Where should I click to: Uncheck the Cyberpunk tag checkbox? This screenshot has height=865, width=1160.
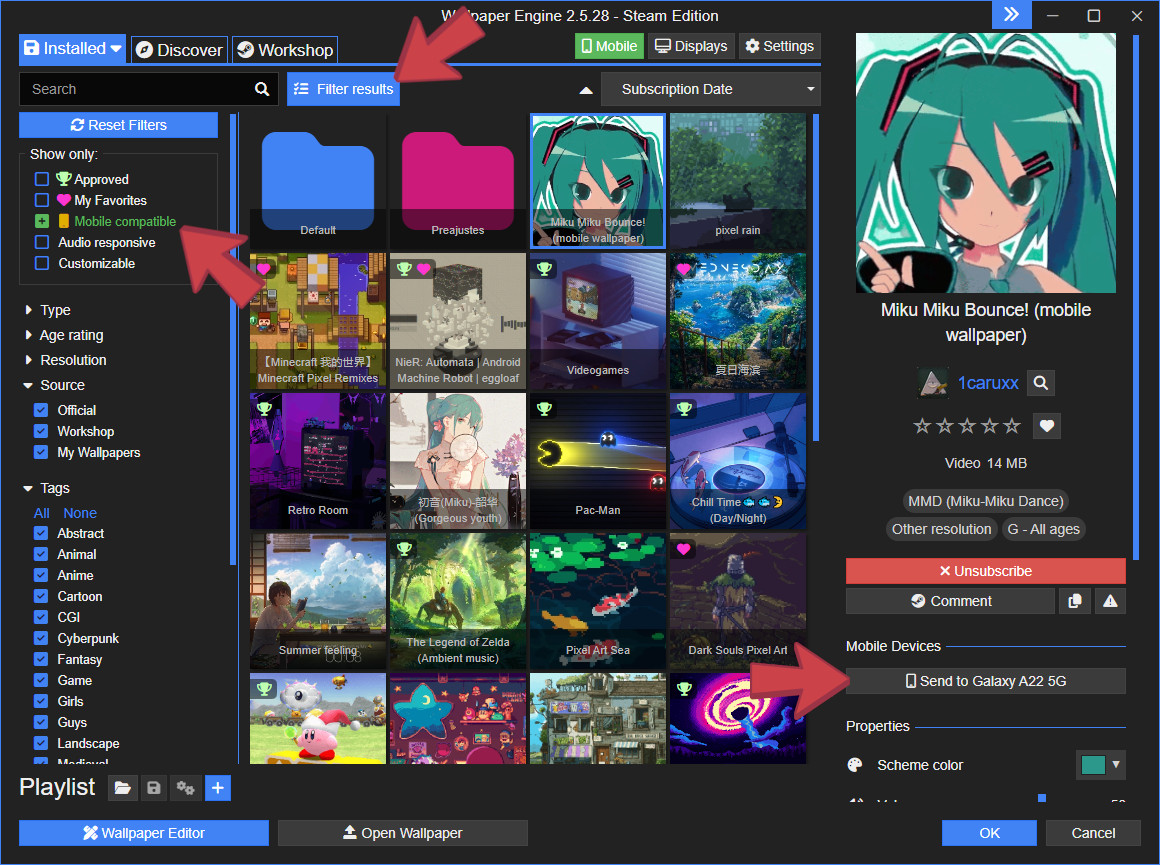(x=41, y=638)
